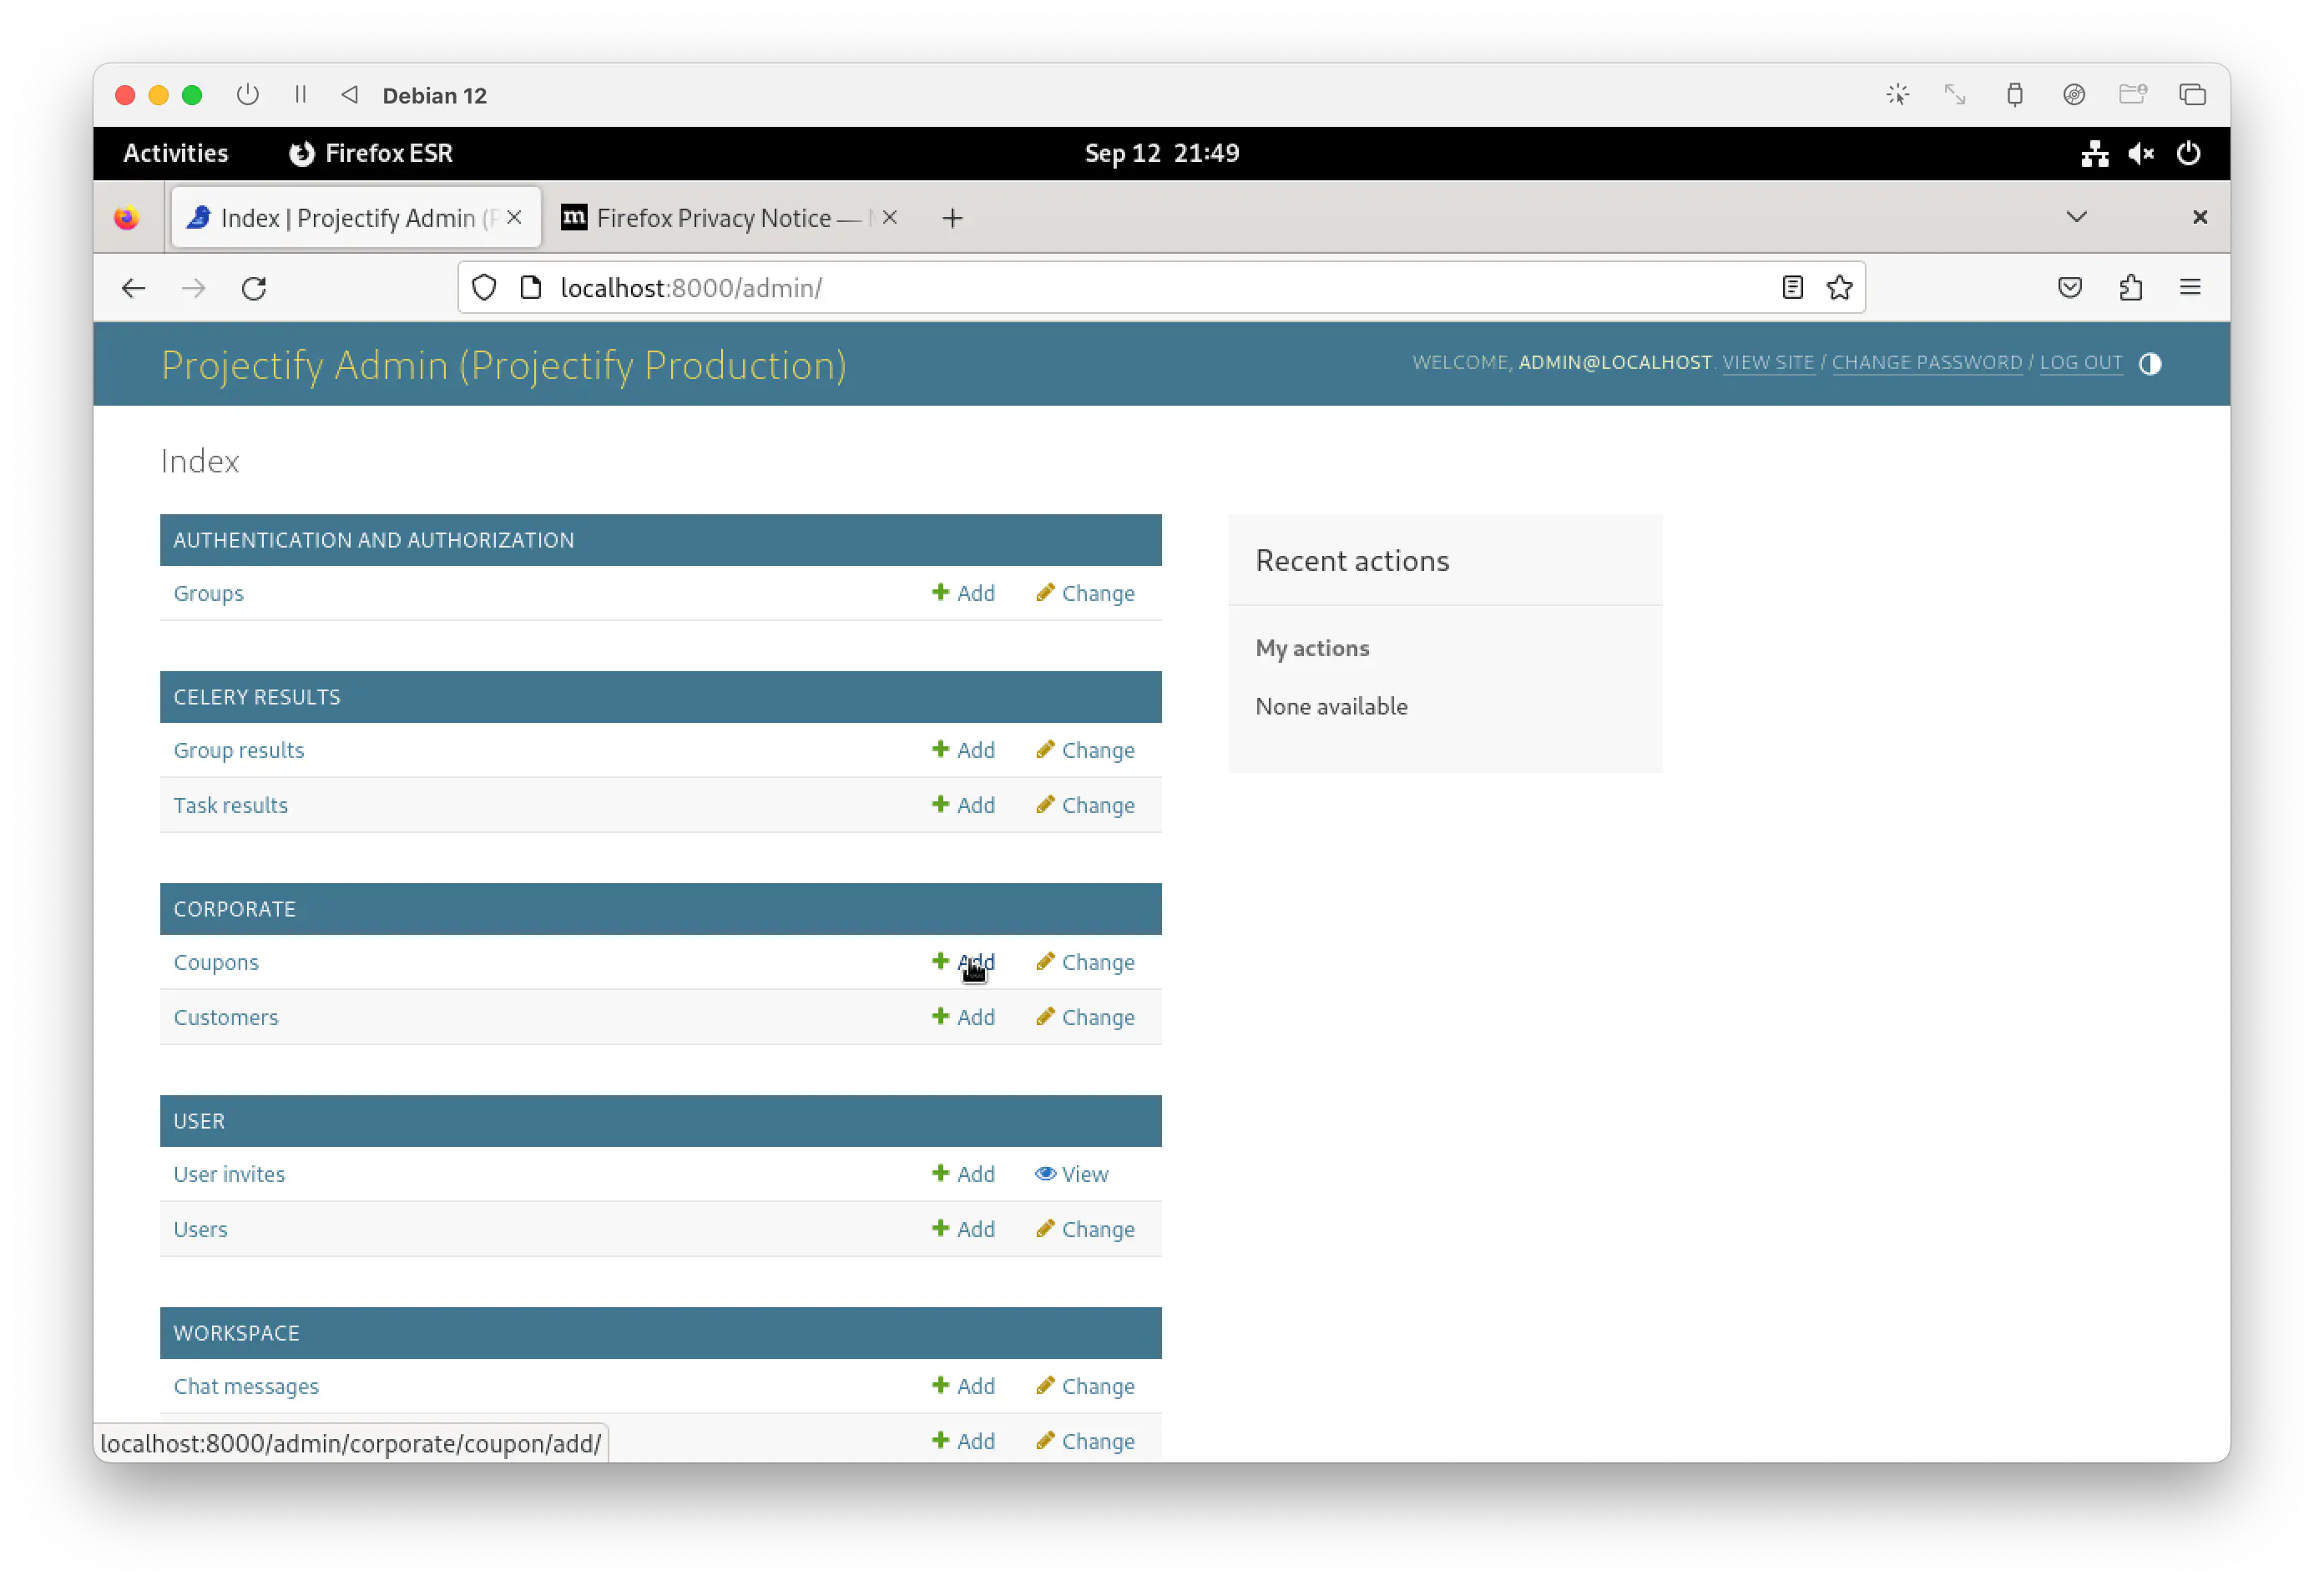Open the Corporate section header
Screen dimensions: 2324x1586
(x=235, y=909)
